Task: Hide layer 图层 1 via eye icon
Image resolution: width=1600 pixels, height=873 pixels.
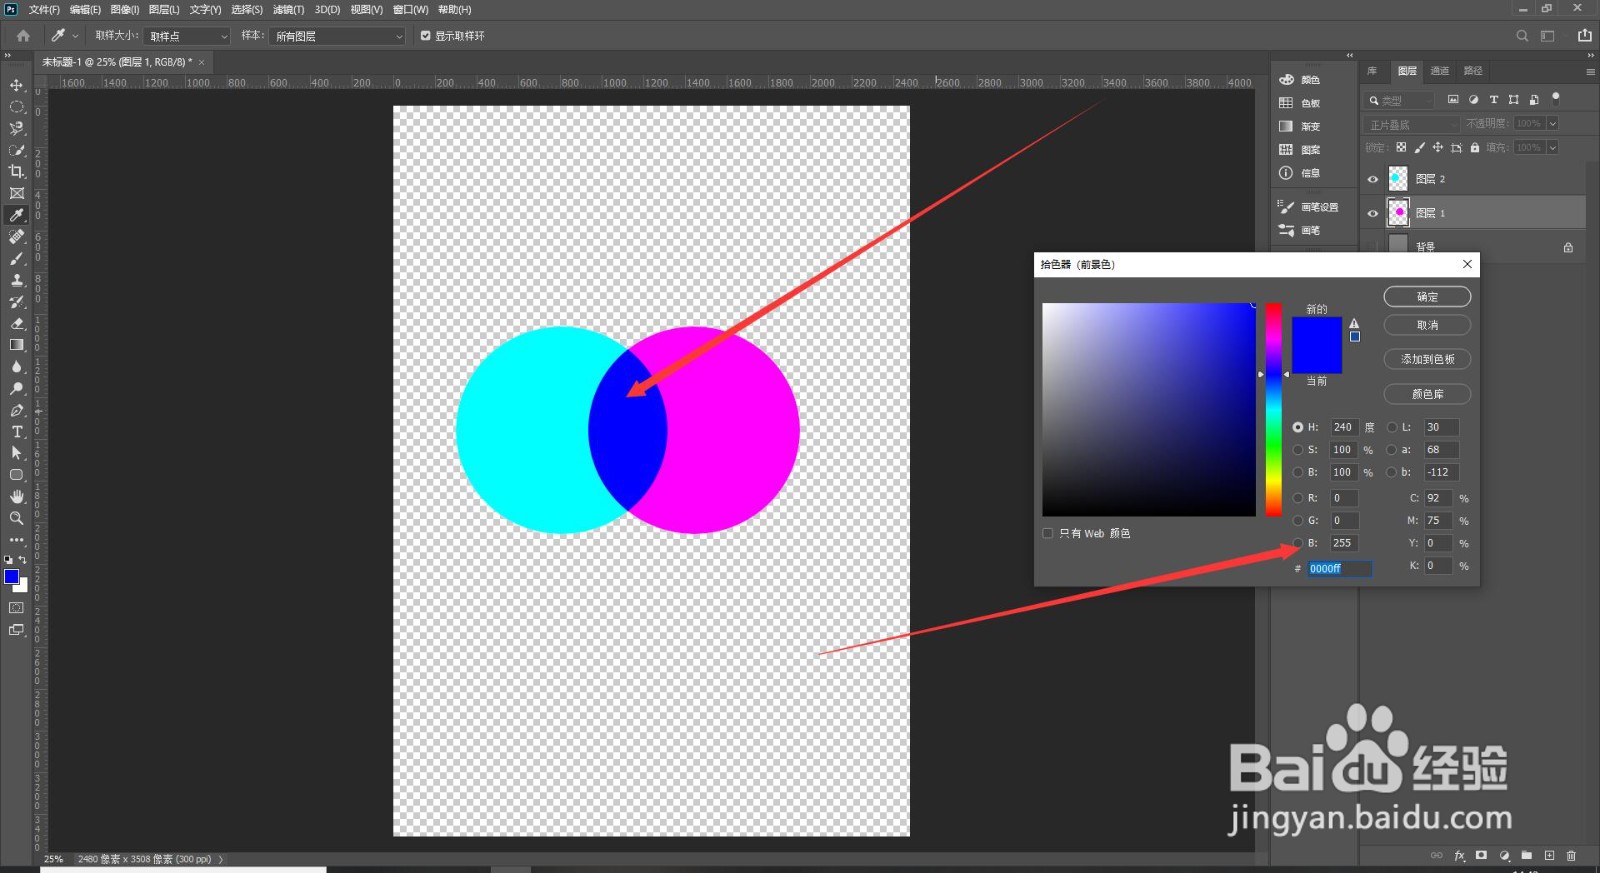Action: pos(1373,213)
